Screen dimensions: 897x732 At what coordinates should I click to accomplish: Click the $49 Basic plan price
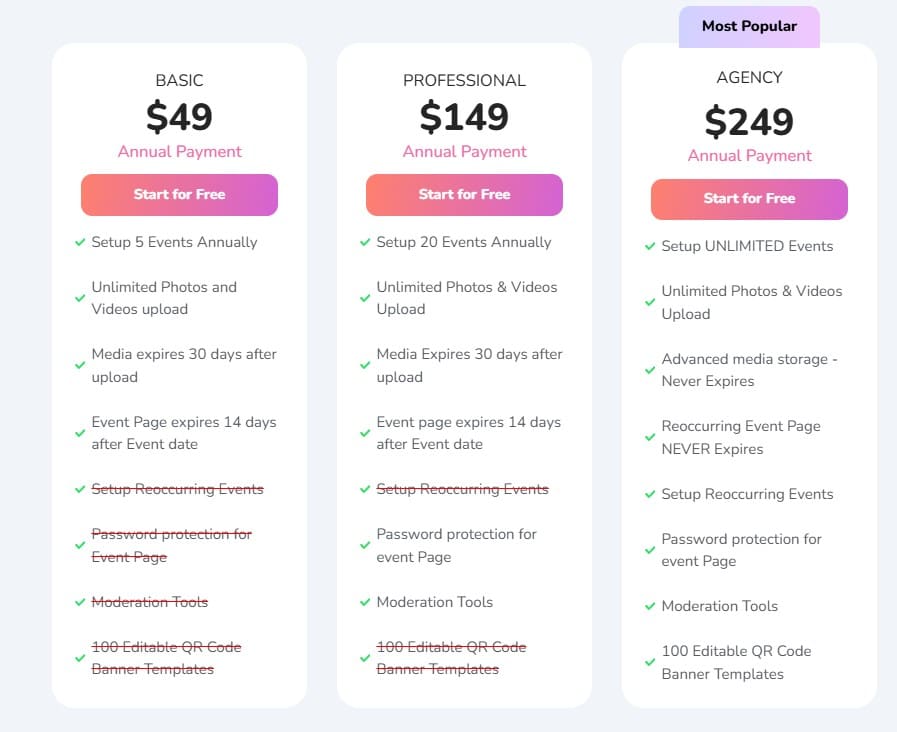point(180,117)
